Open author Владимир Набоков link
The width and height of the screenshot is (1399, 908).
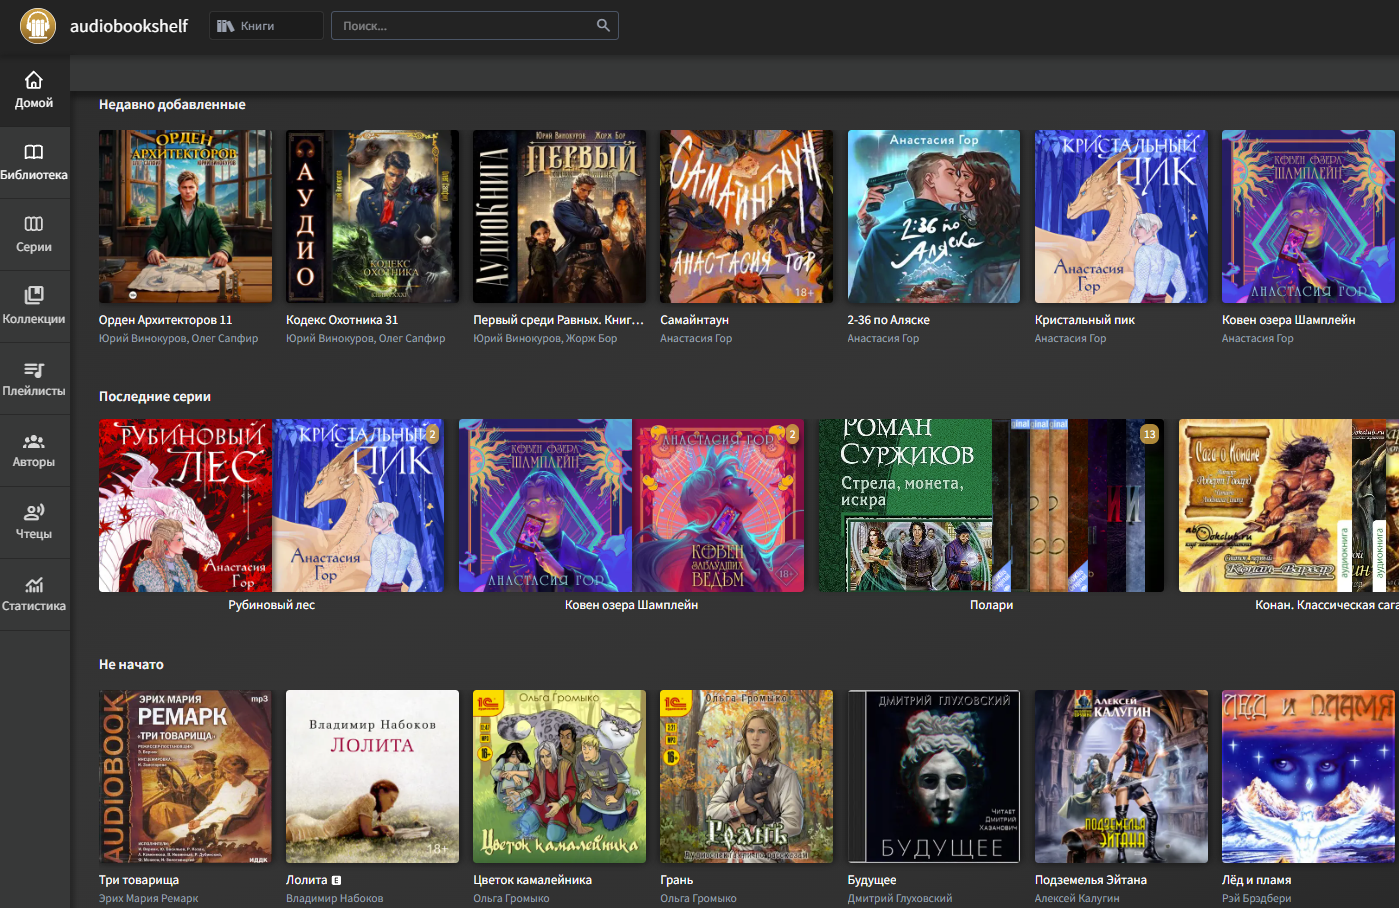coord(334,899)
